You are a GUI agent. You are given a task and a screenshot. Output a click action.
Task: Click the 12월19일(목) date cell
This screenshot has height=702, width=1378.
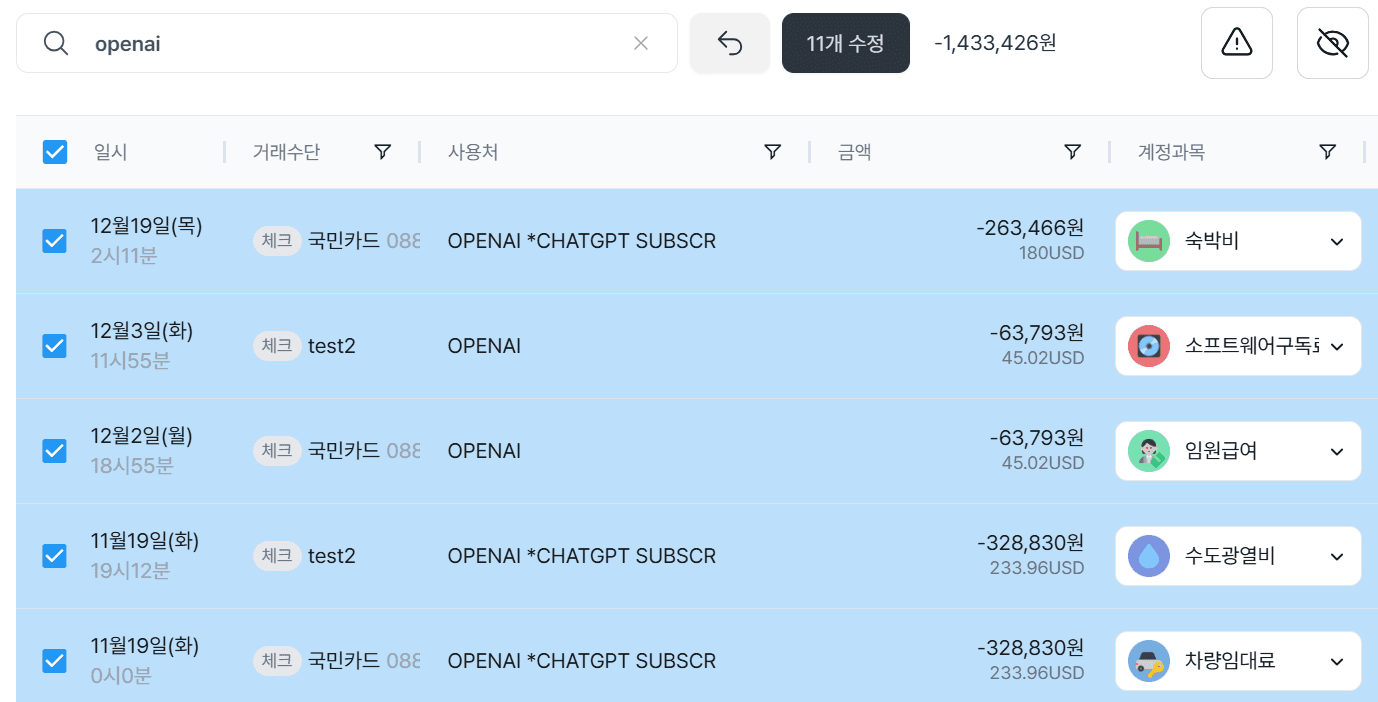146,227
